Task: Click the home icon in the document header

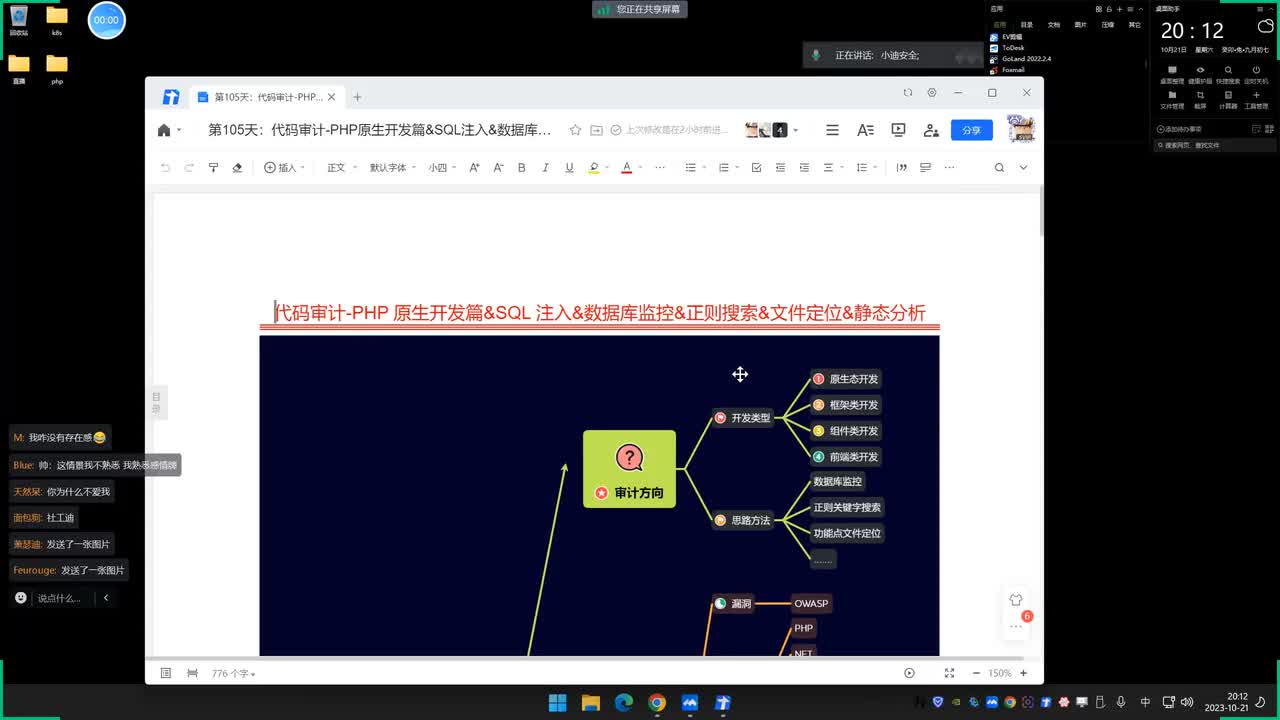Action: click(164, 130)
